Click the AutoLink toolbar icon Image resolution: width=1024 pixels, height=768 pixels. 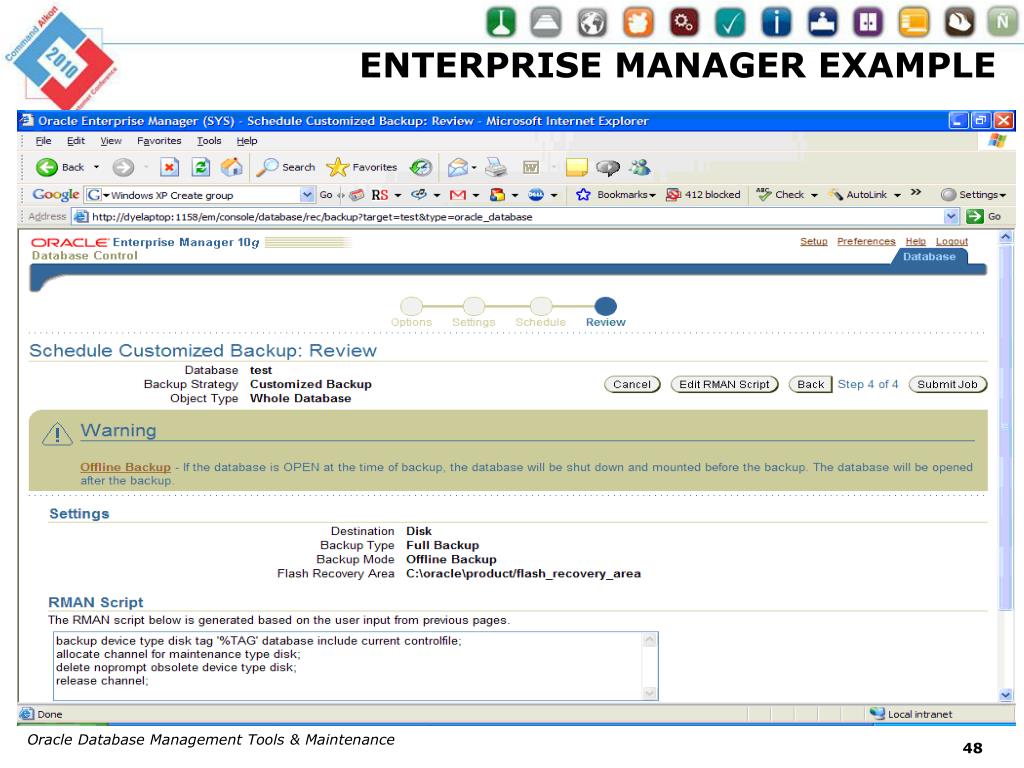(x=835, y=195)
